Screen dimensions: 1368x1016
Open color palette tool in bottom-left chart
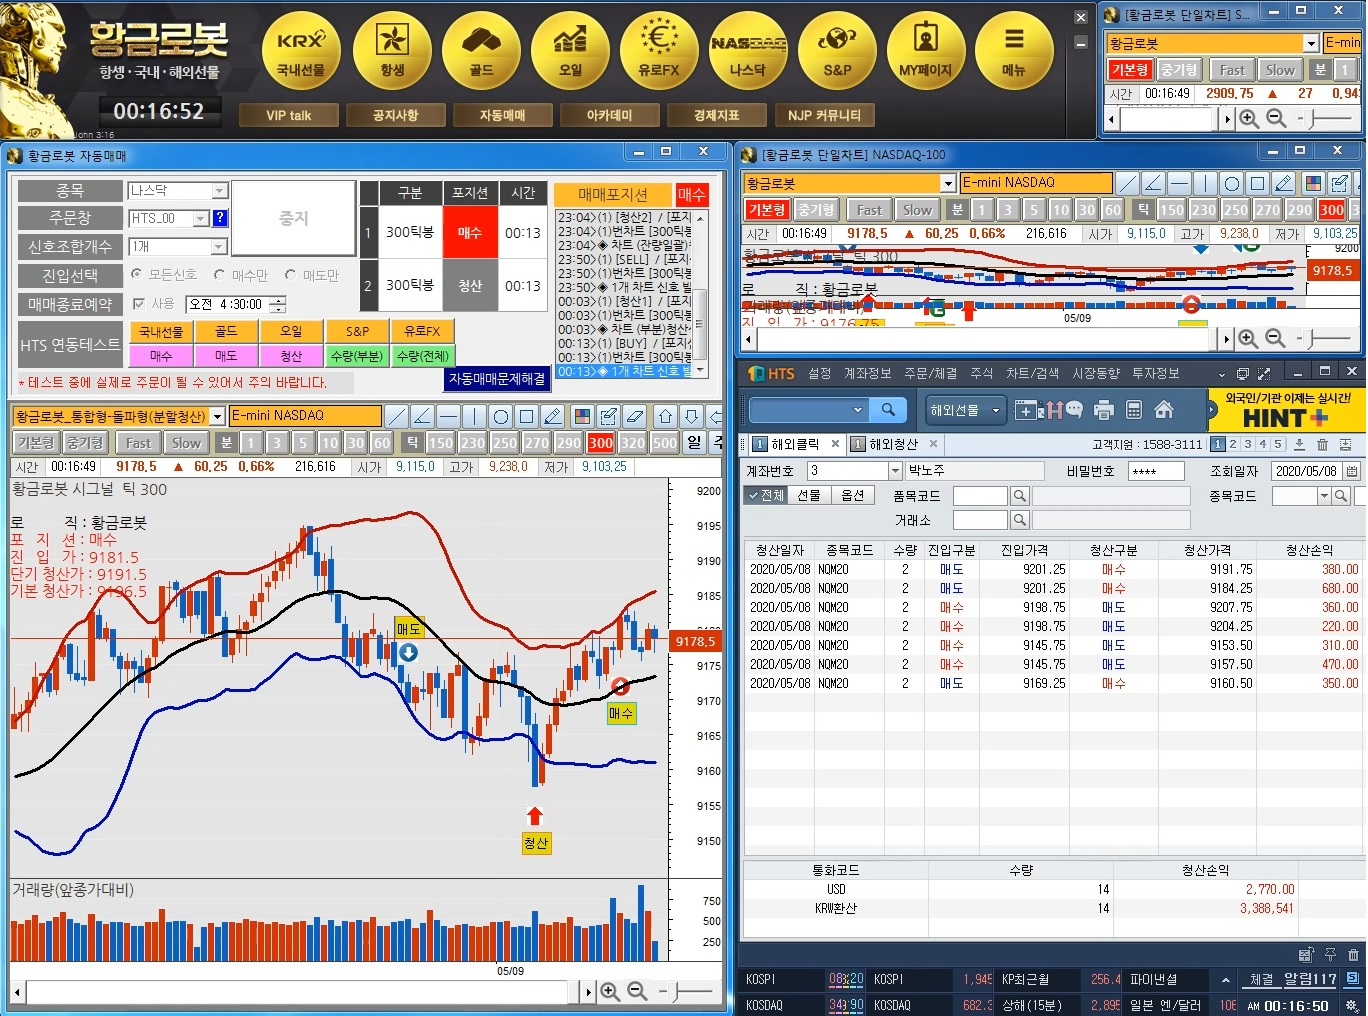[x=582, y=416]
